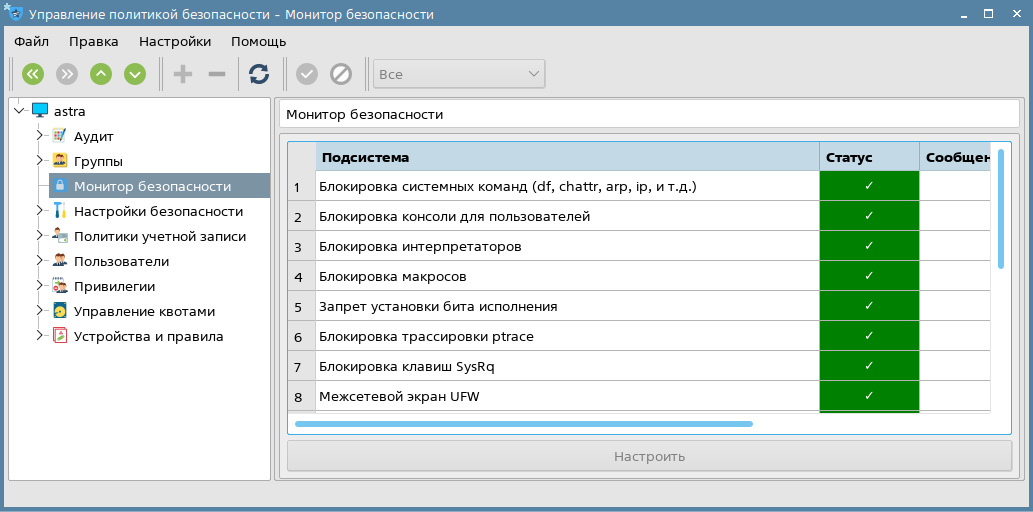Open the Настройки menu
The image size is (1033, 512).
coord(175,42)
